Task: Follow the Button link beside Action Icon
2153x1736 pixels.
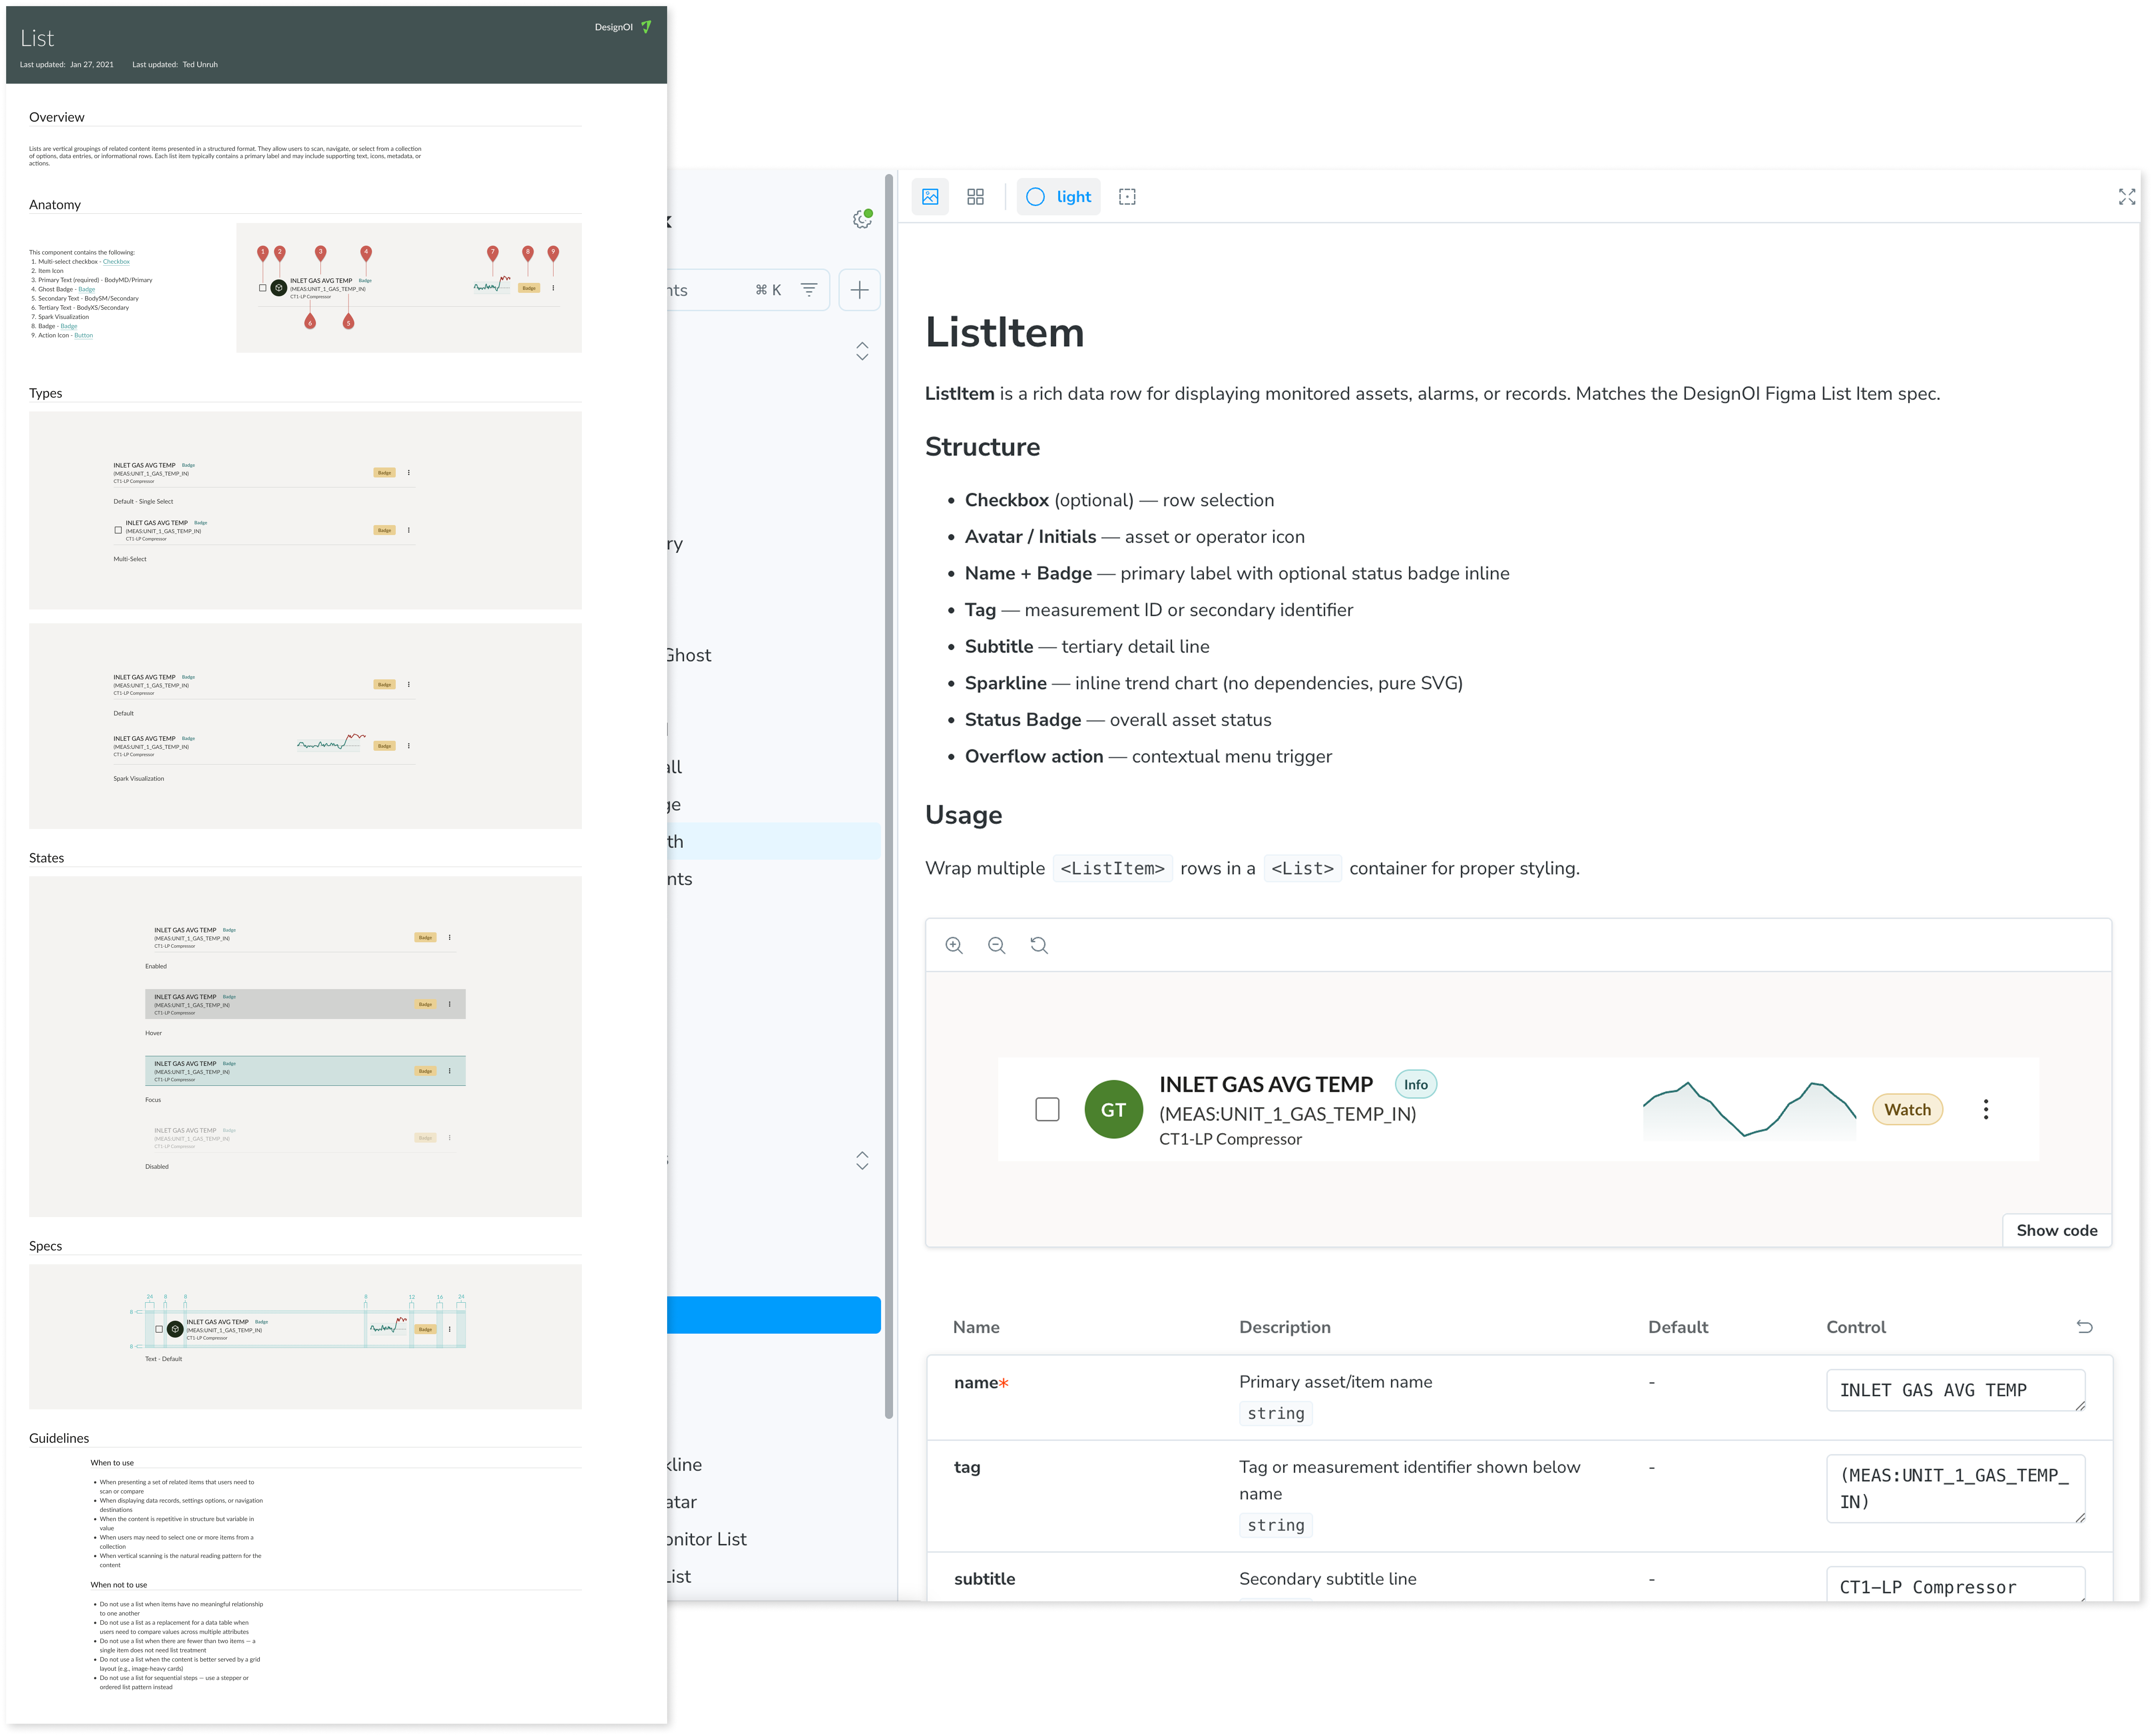Action: [83, 335]
